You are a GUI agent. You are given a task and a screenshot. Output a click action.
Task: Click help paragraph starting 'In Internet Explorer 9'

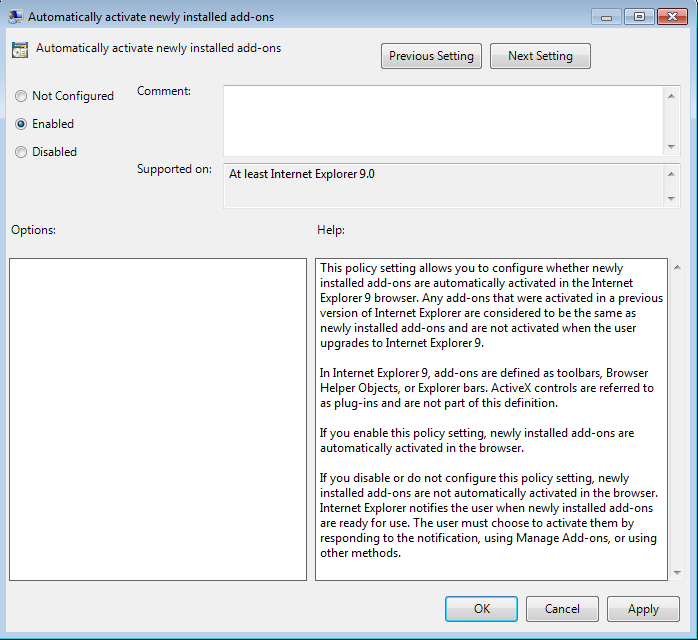[487, 388]
